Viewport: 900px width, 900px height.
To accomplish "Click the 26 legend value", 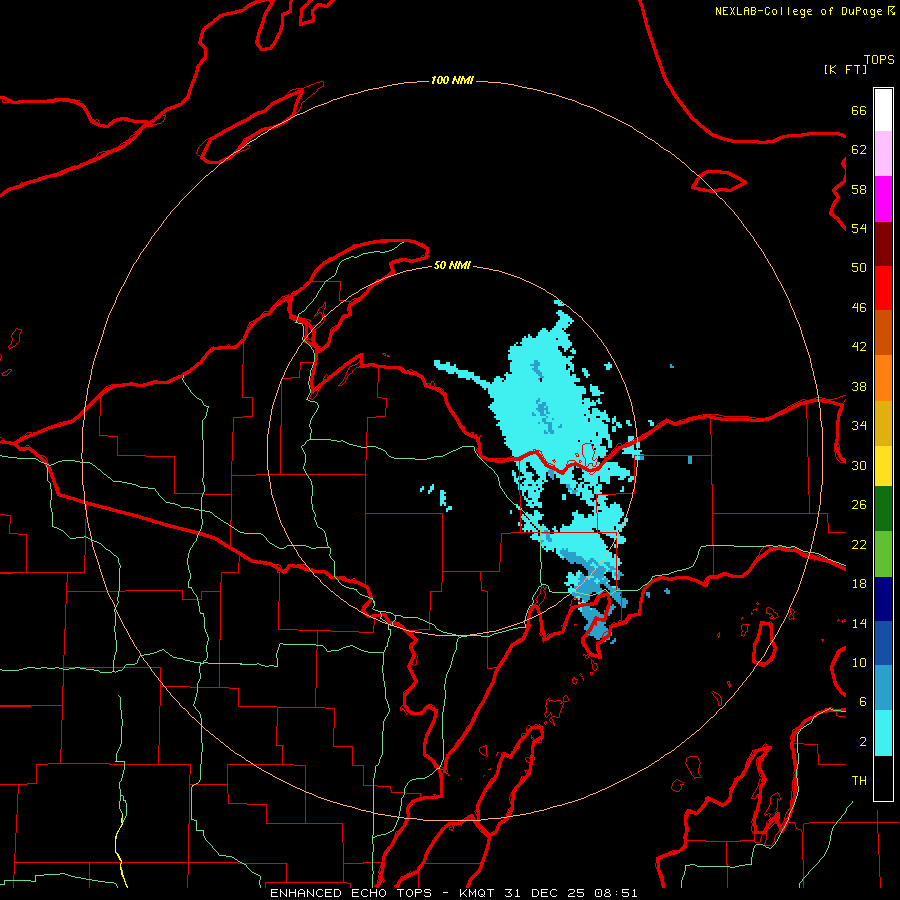I will [859, 505].
